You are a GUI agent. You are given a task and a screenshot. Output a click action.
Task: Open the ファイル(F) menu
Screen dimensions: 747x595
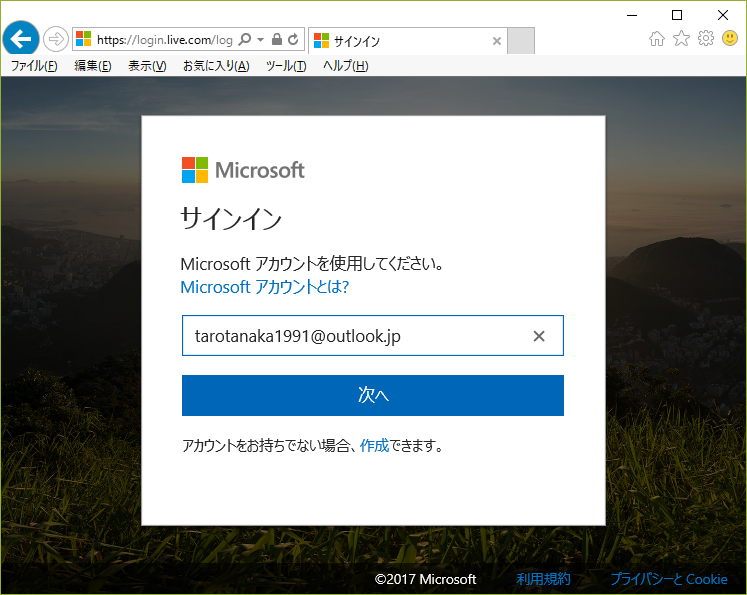(x=34, y=66)
